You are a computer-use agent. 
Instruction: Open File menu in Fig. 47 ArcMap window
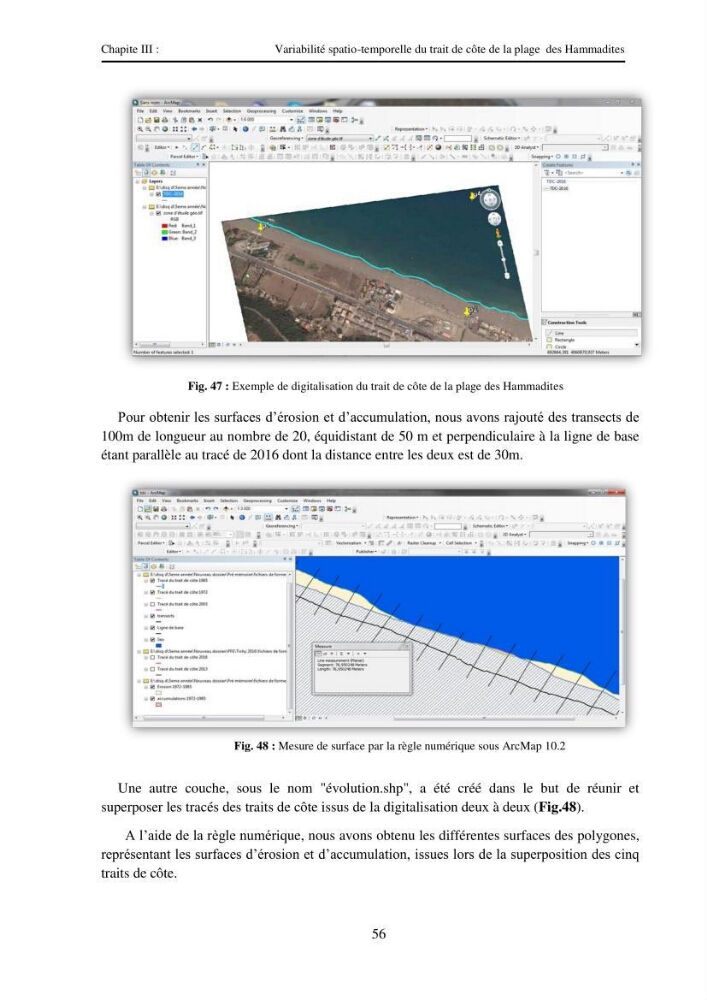point(140,111)
